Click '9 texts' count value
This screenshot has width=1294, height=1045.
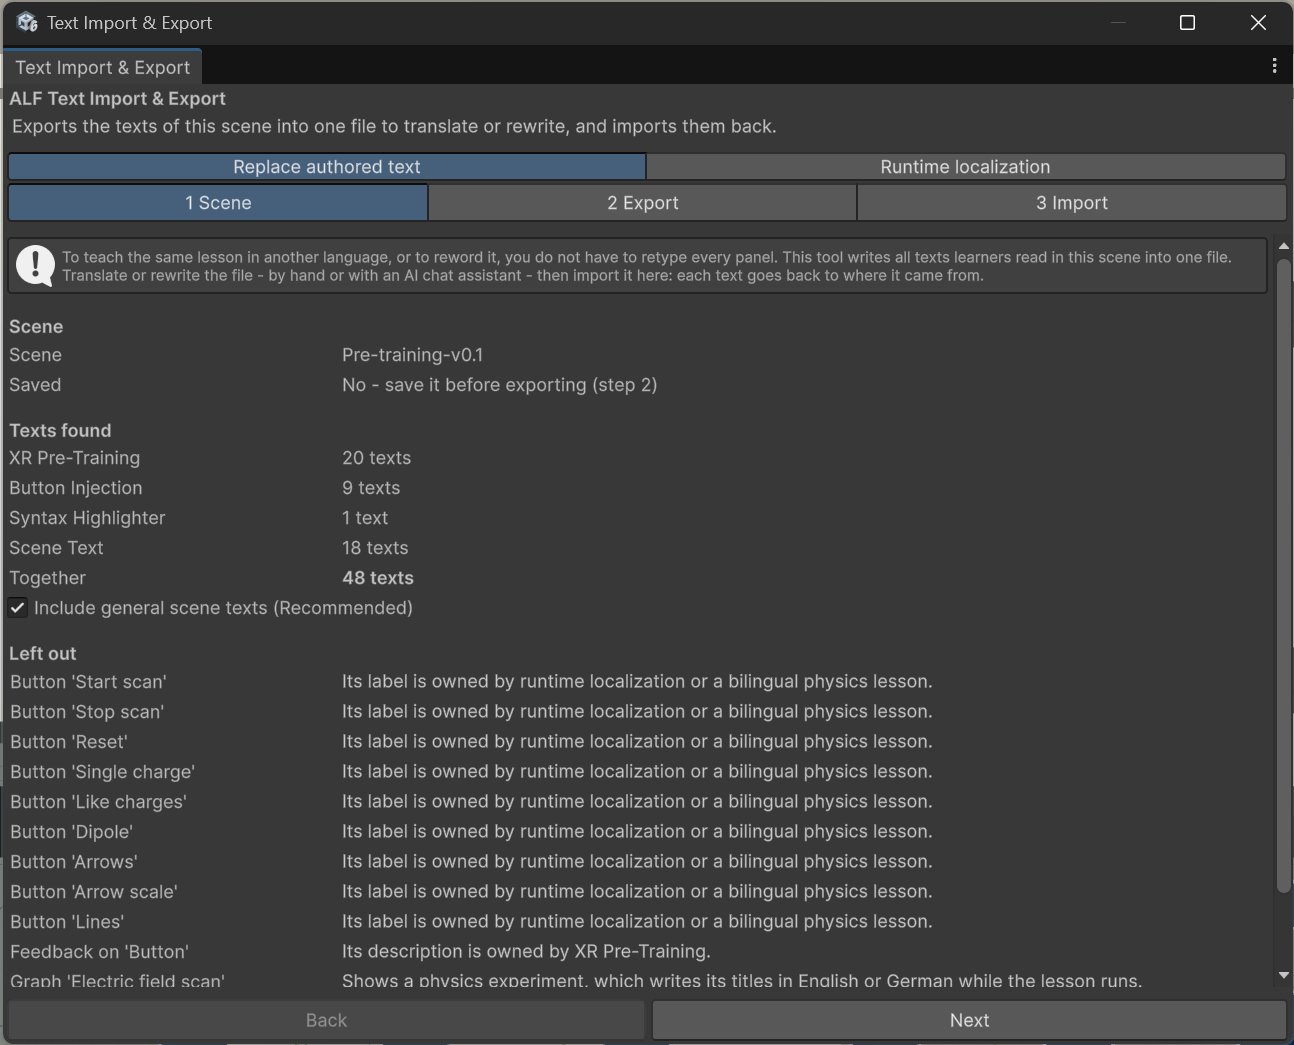(371, 488)
